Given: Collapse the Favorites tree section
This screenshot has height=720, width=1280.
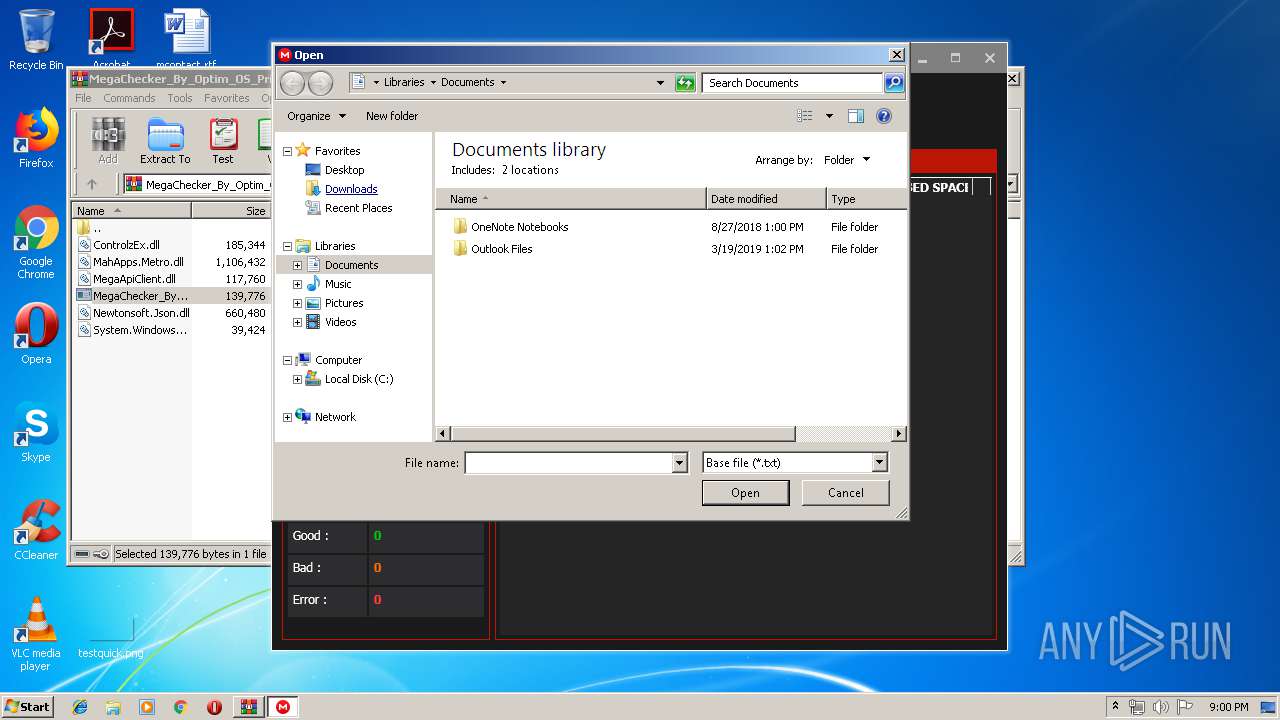Looking at the screenshot, I should (x=287, y=151).
